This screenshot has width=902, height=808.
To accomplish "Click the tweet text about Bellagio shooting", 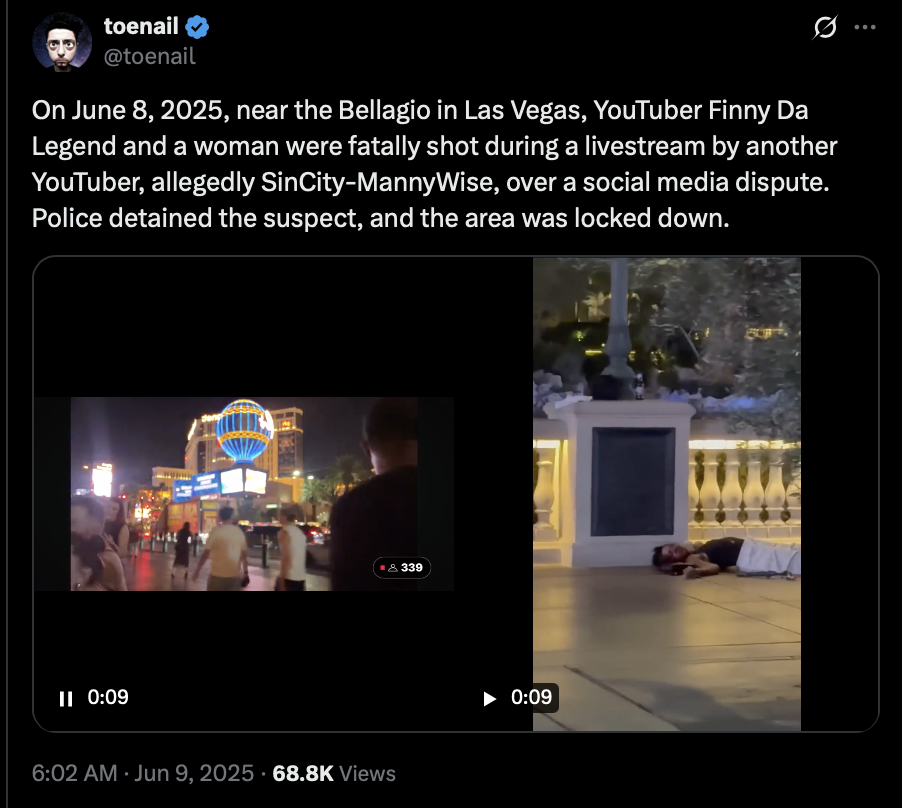I will [x=434, y=164].
